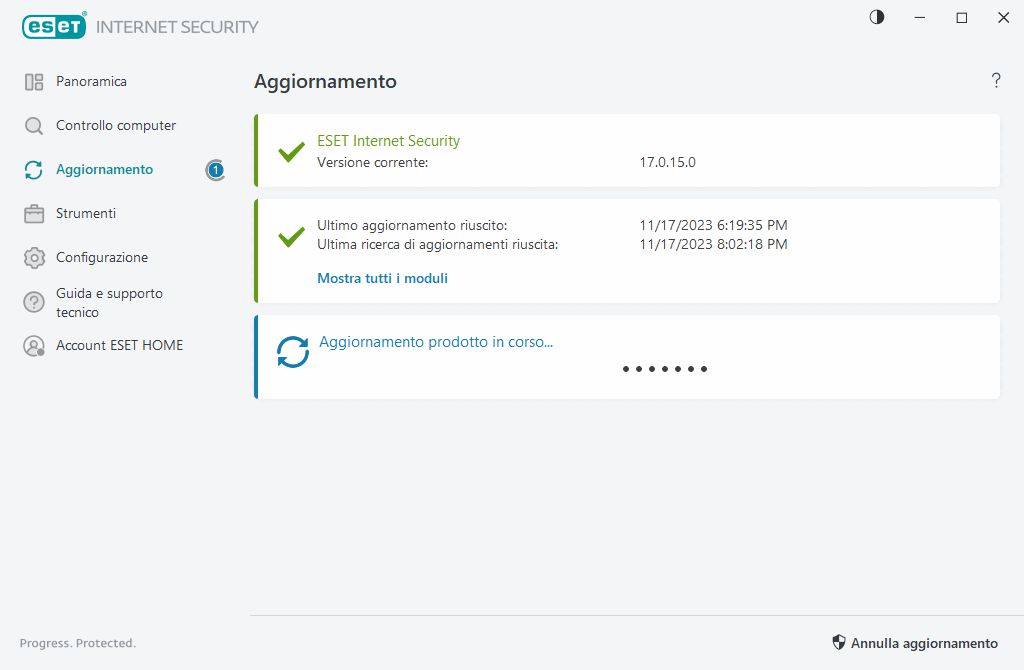
Task: Click the Guida e supporto question icon
Action: 34,302
